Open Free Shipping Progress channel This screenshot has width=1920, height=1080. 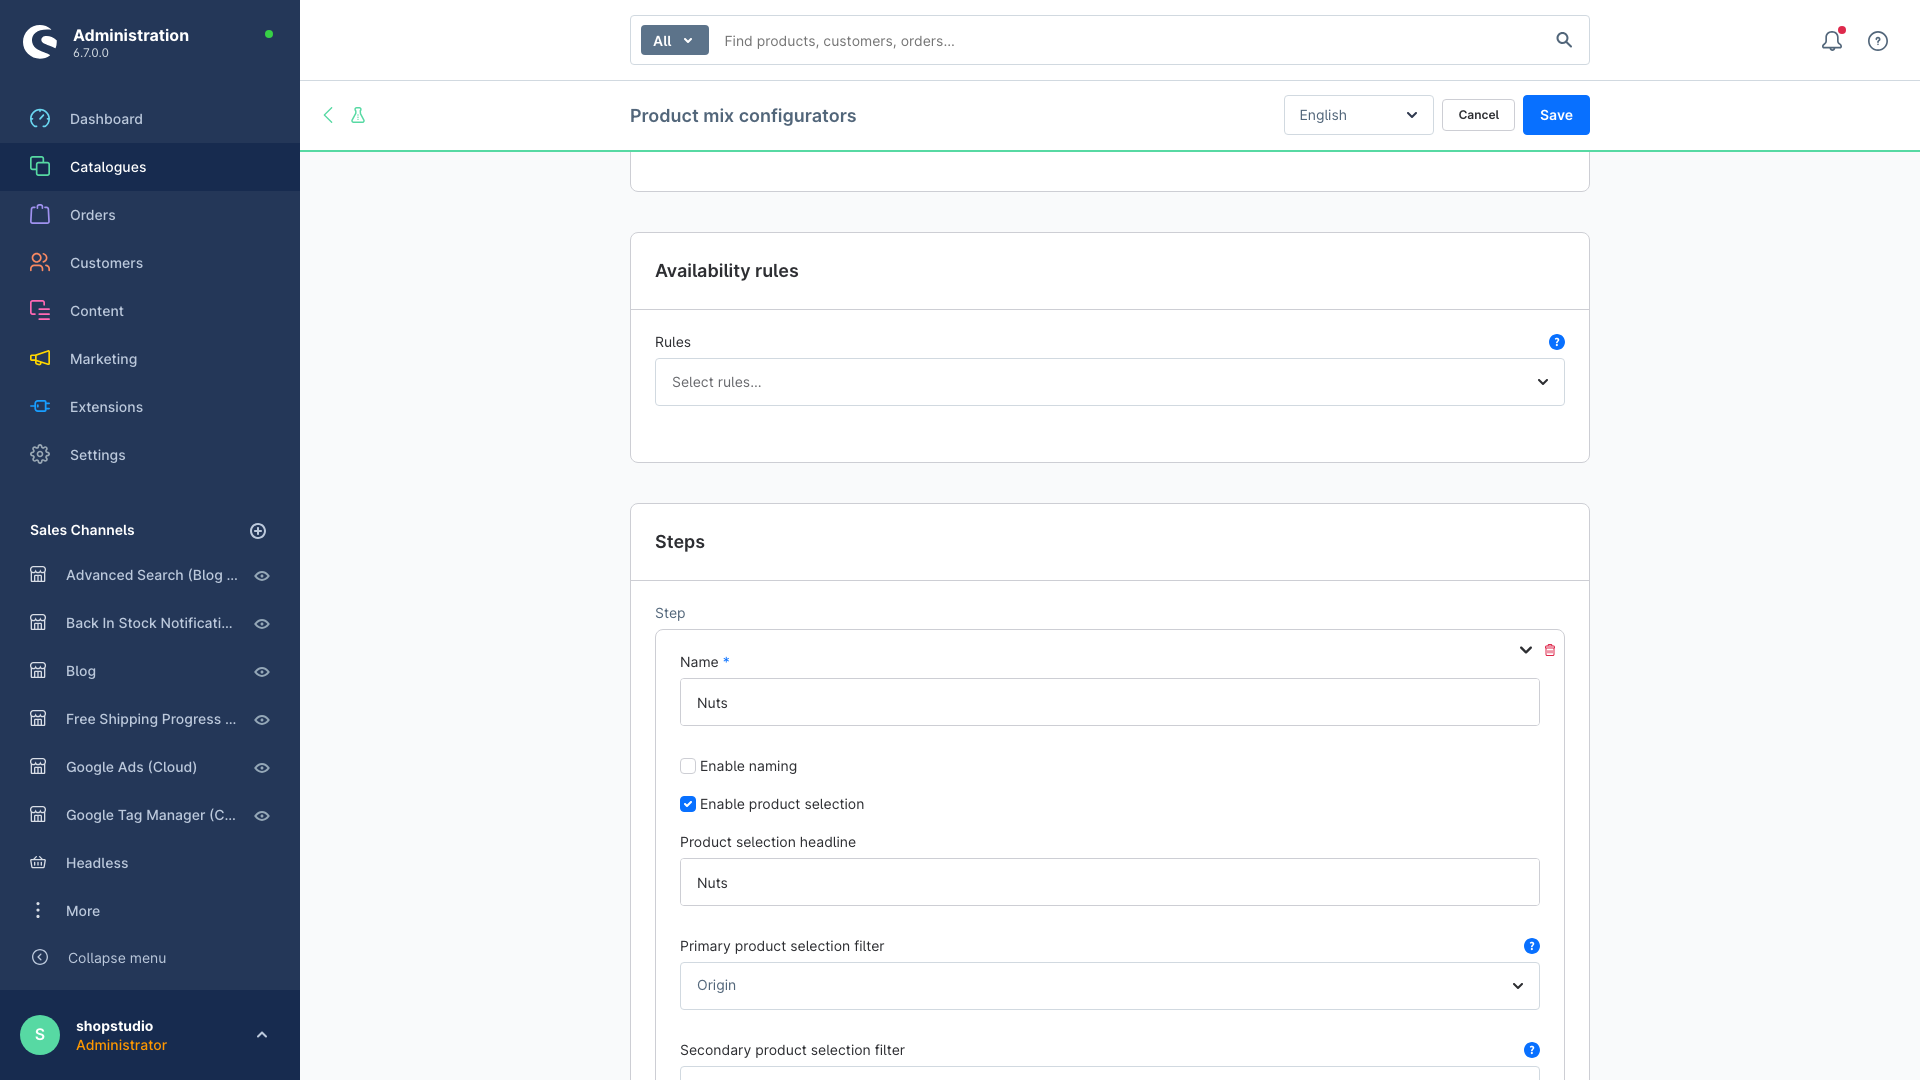[151, 719]
